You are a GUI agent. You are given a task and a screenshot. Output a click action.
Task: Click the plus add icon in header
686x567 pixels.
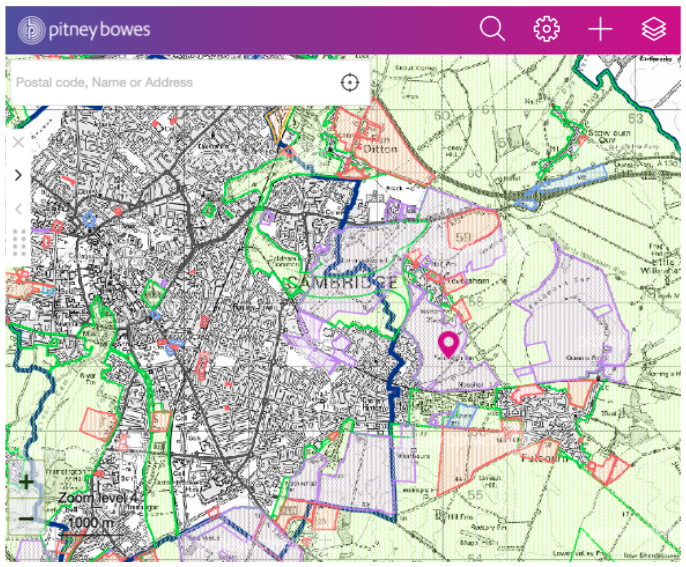click(600, 29)
